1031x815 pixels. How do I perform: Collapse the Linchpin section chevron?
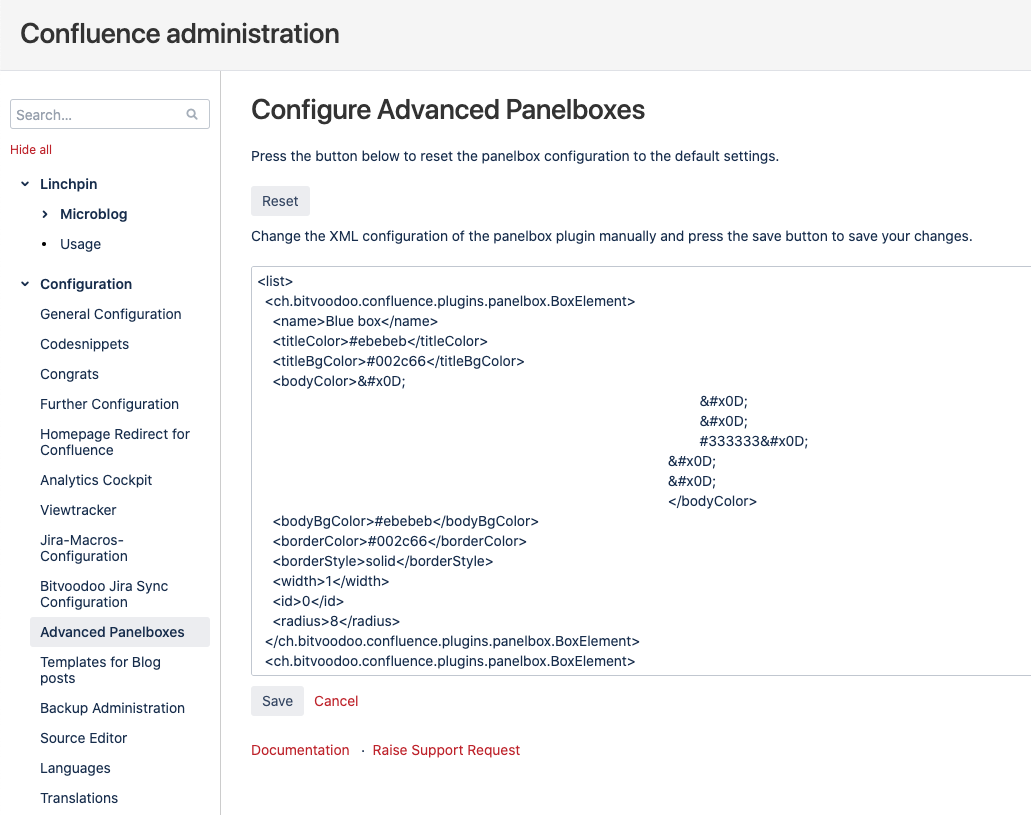coord(25,184)
